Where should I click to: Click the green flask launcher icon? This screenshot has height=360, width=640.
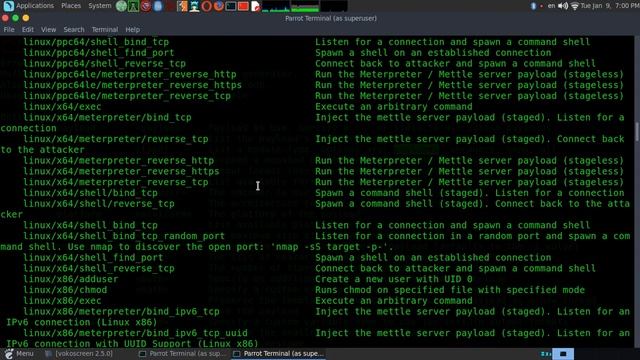[x=133, y=6]
